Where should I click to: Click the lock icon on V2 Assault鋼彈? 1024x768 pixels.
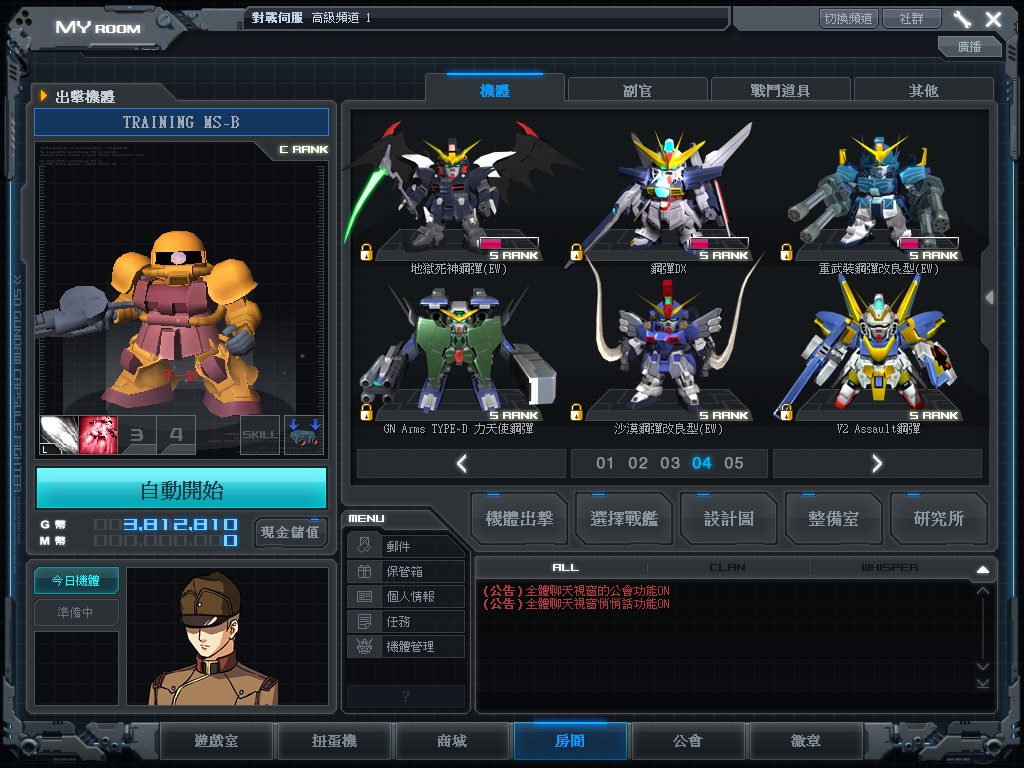tap(786, 412)
